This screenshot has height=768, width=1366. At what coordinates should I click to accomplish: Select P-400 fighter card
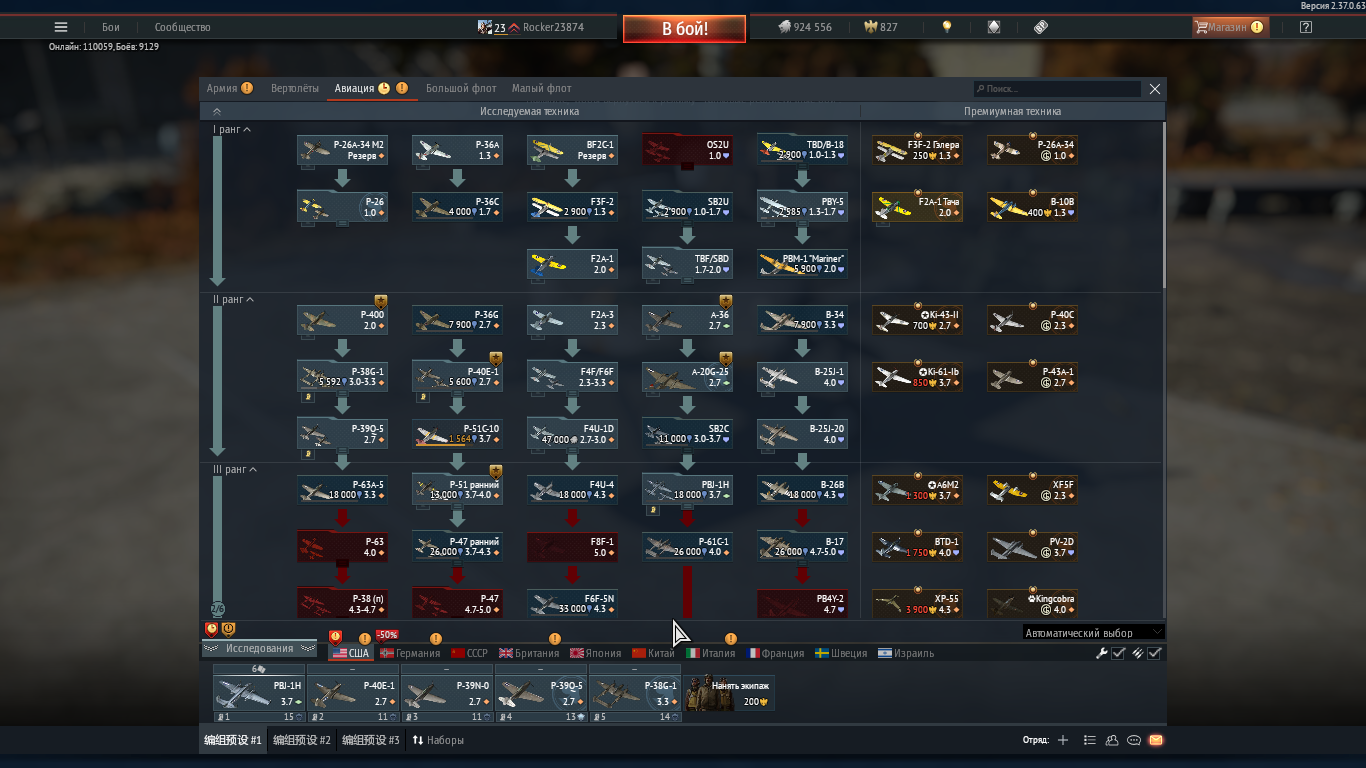342,320
